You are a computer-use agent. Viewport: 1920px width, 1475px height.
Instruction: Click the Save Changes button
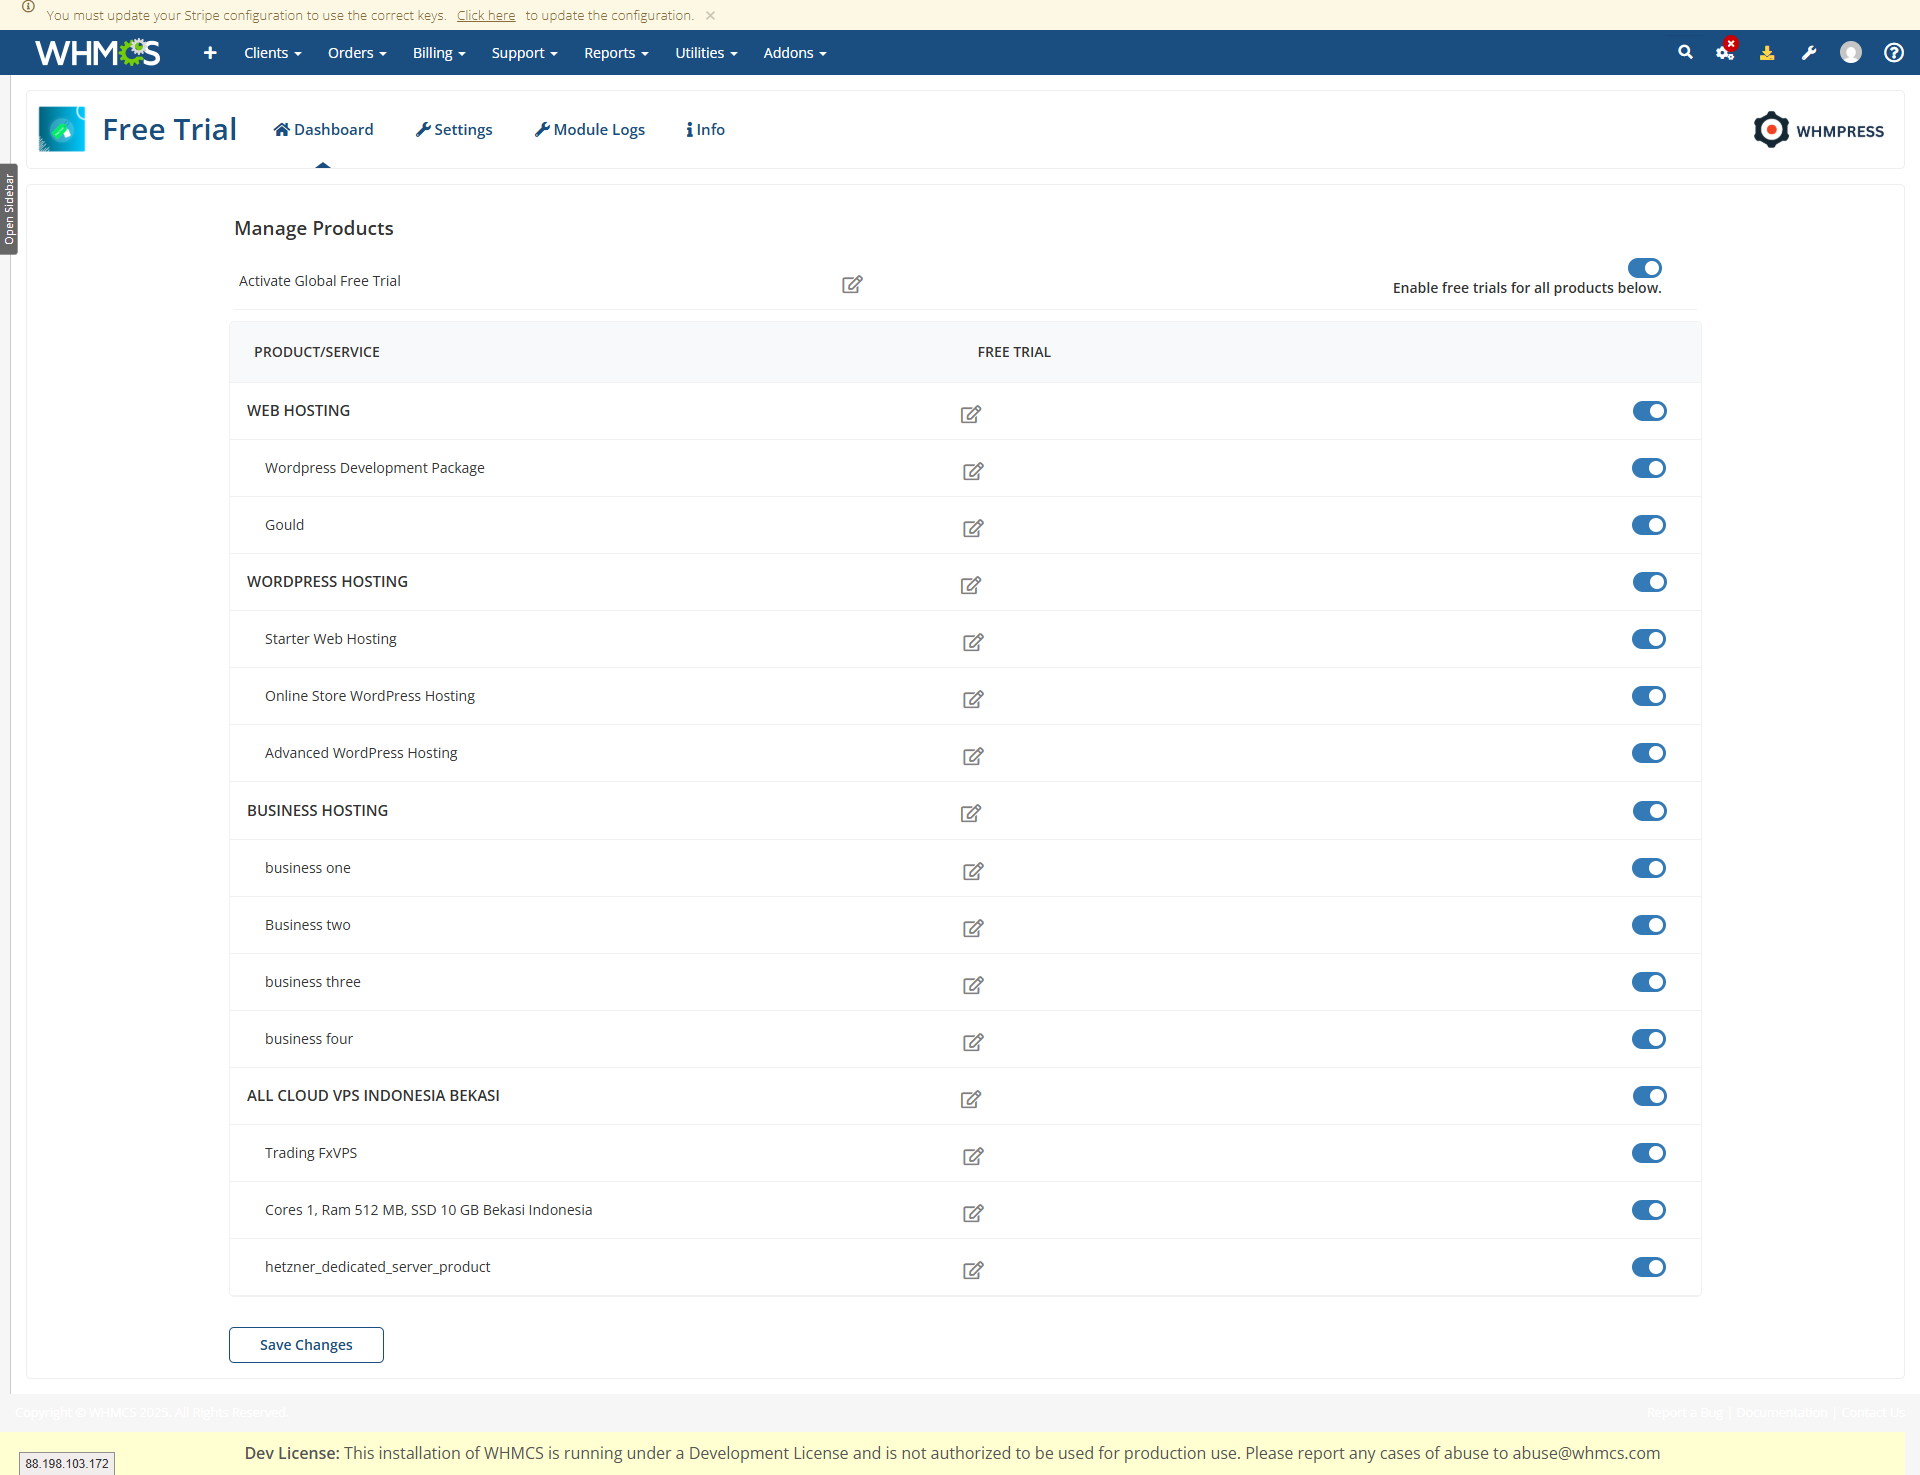click(x=306, y=1345)
